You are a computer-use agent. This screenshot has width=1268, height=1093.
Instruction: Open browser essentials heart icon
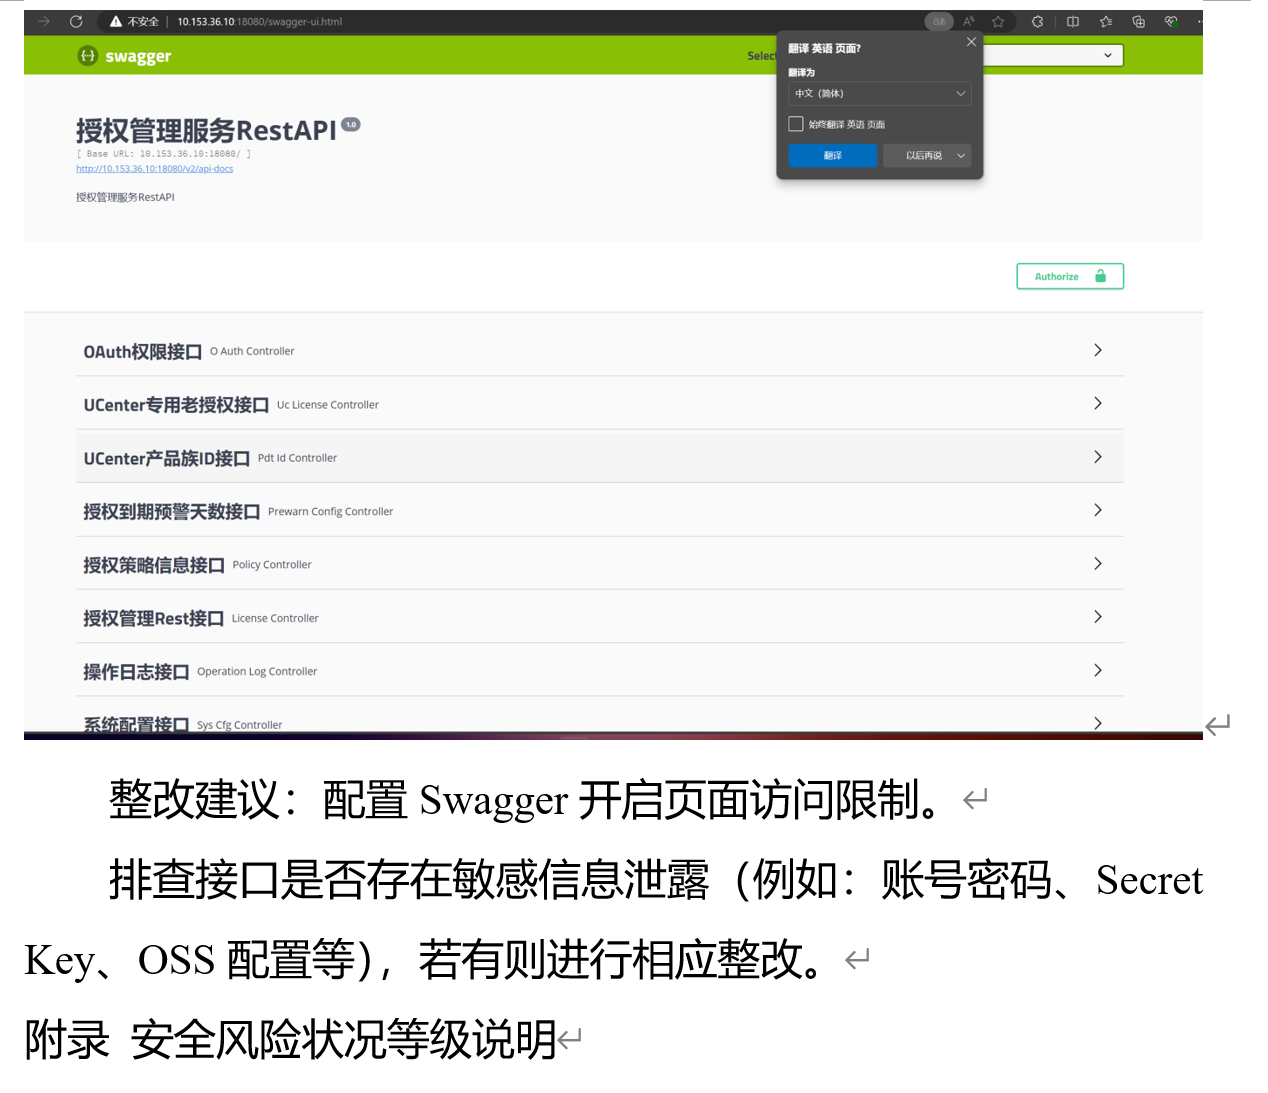(1171, 21)
